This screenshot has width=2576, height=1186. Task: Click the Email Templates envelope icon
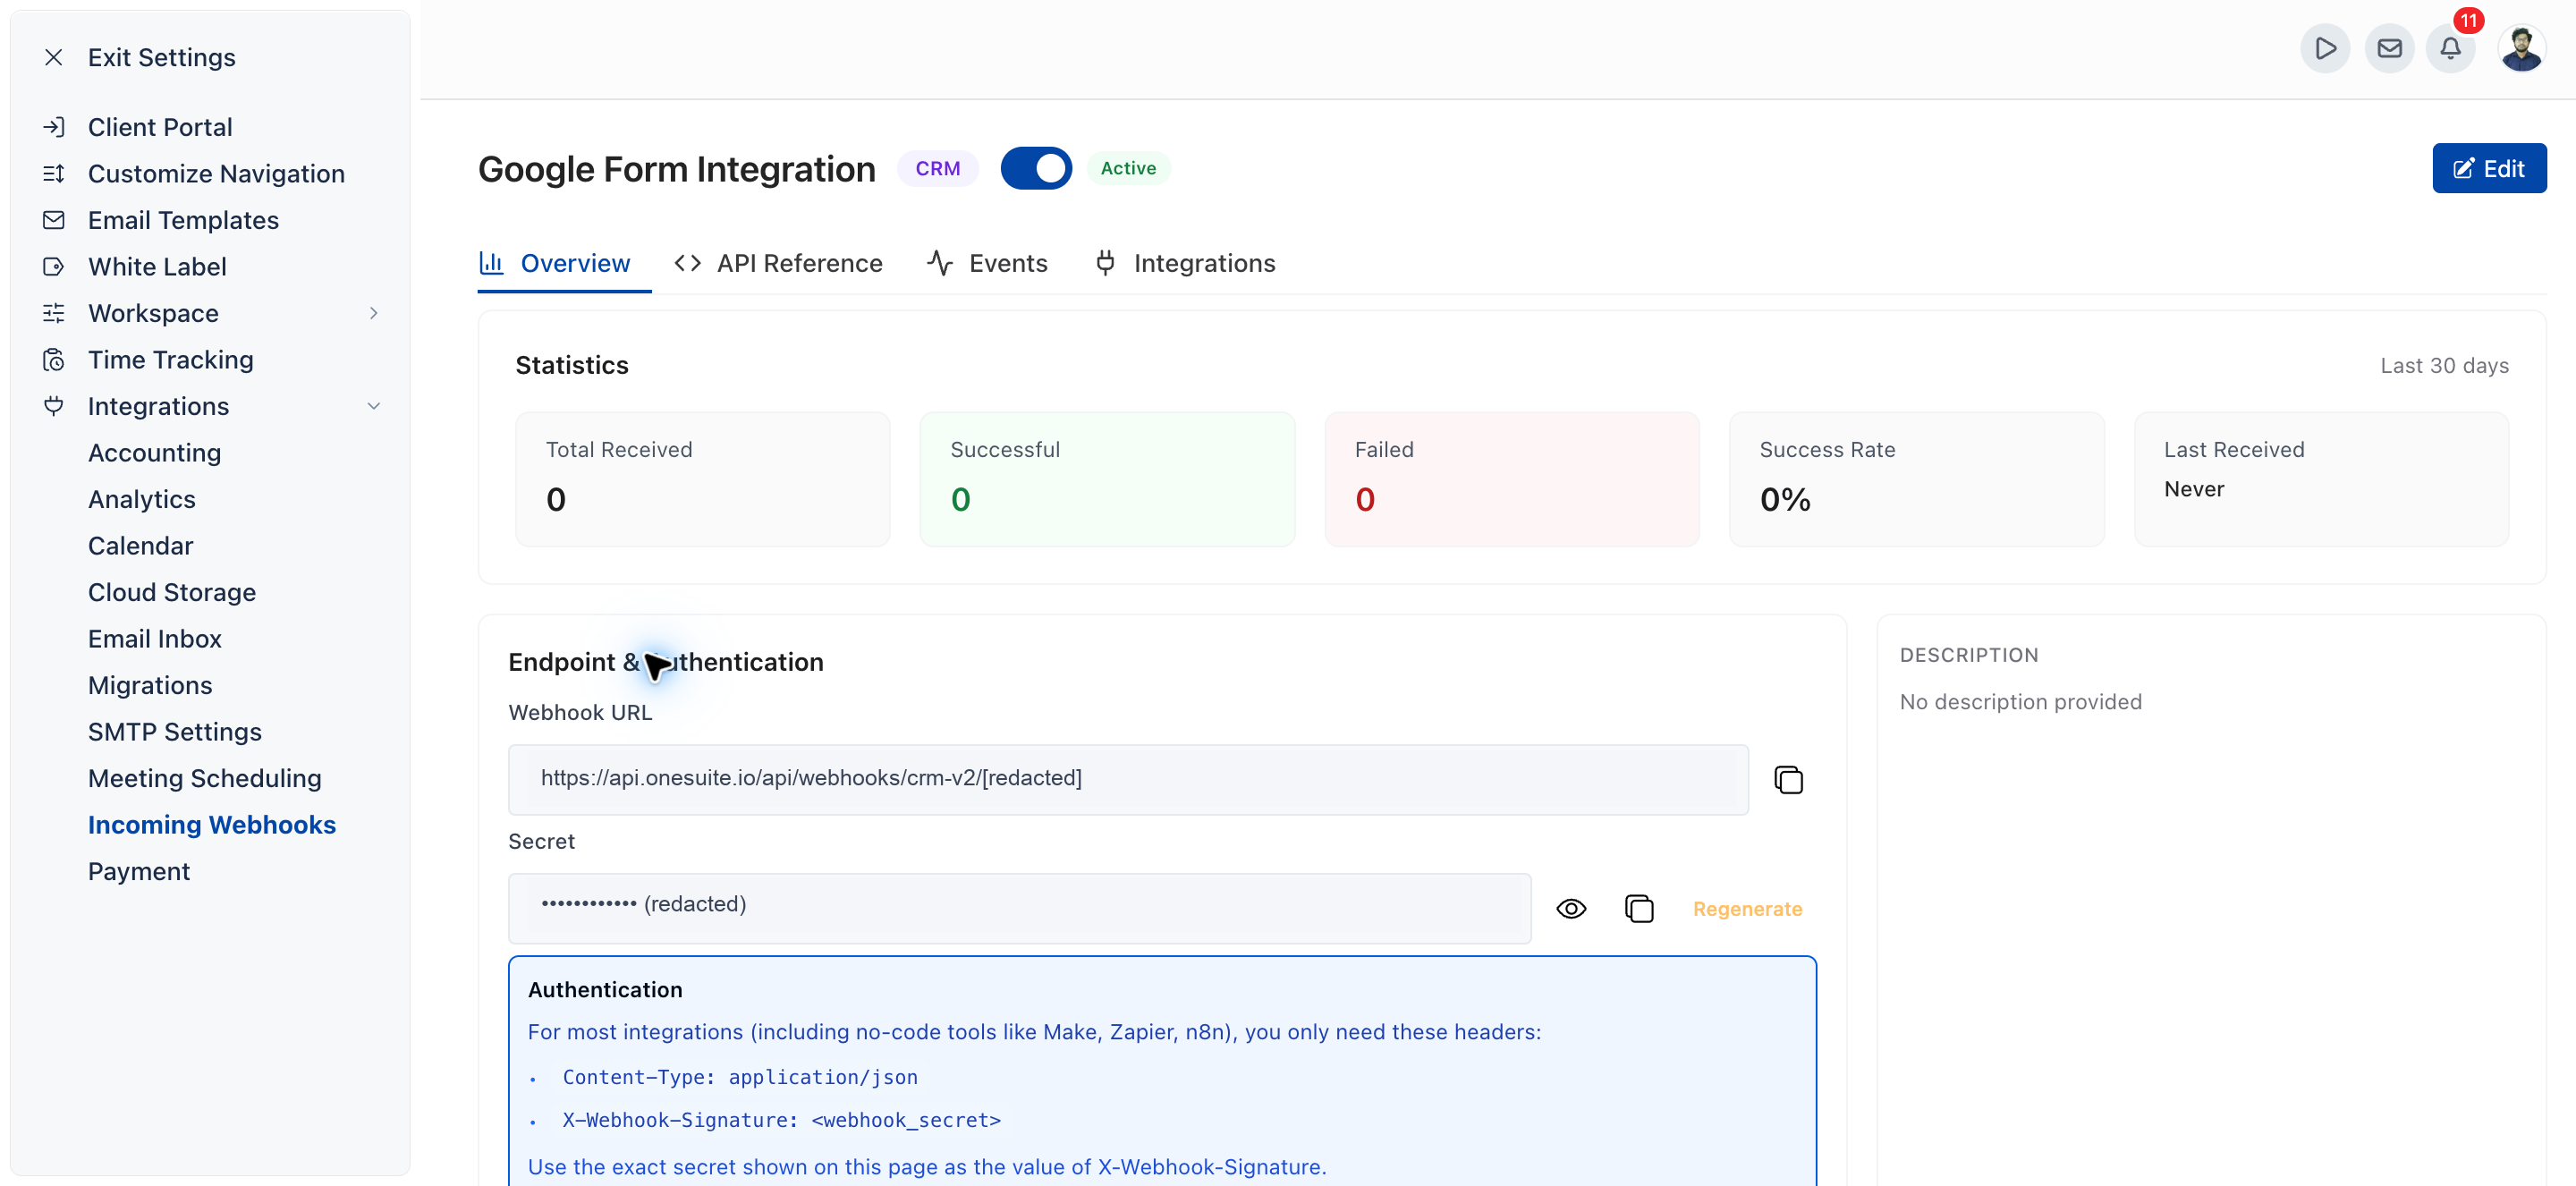pyautogui.click(x=54, y=220)
